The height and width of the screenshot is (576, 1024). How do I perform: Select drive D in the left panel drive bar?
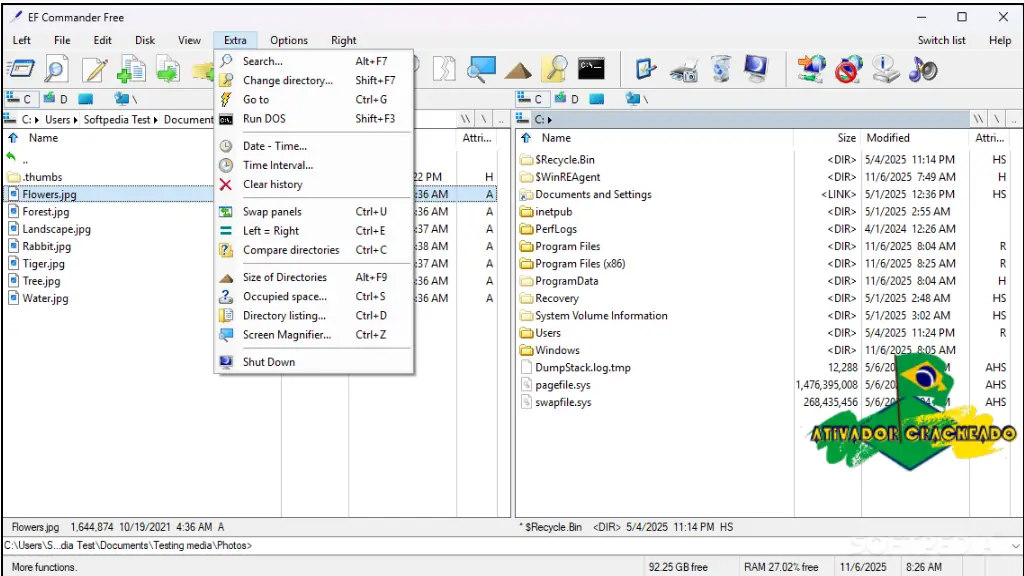[56, 99]
